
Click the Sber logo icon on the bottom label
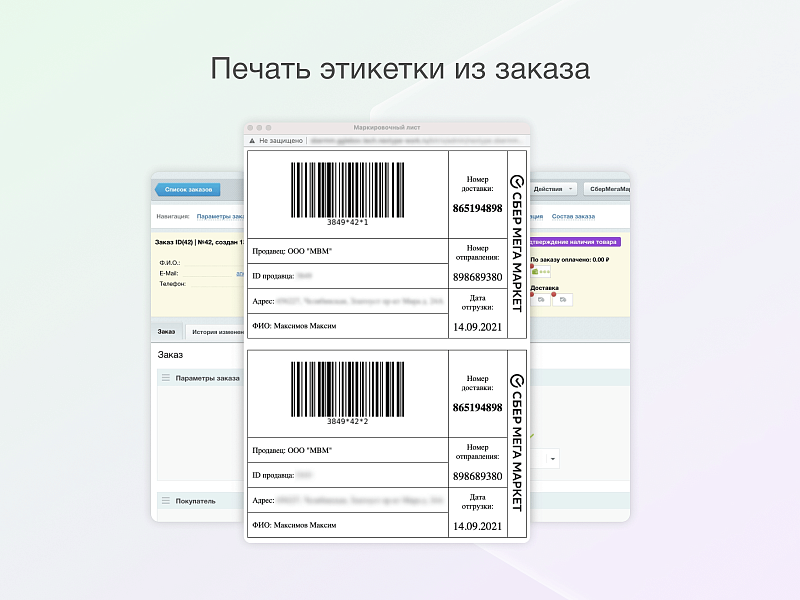(517, 381)
